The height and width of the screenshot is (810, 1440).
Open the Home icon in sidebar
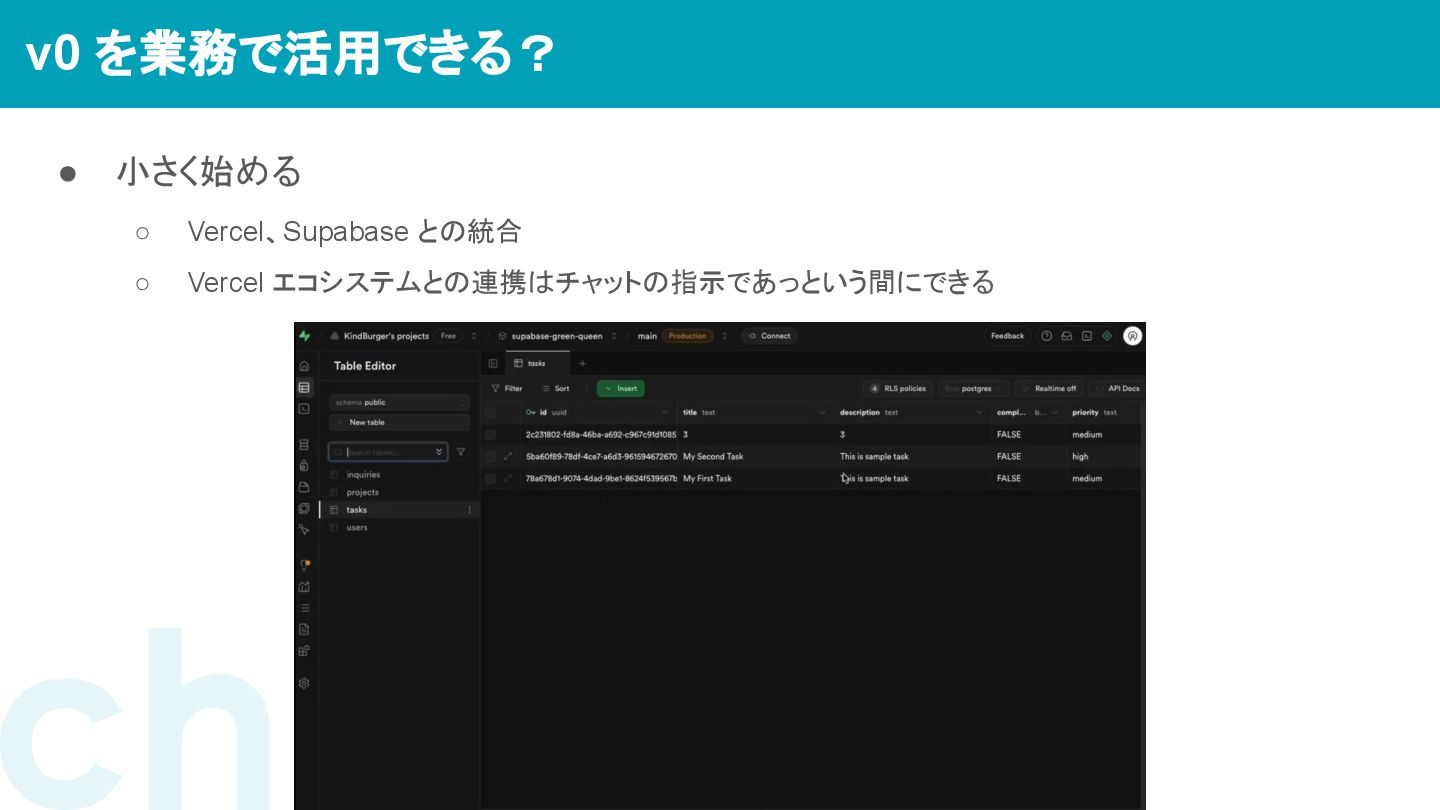(304, 366)
